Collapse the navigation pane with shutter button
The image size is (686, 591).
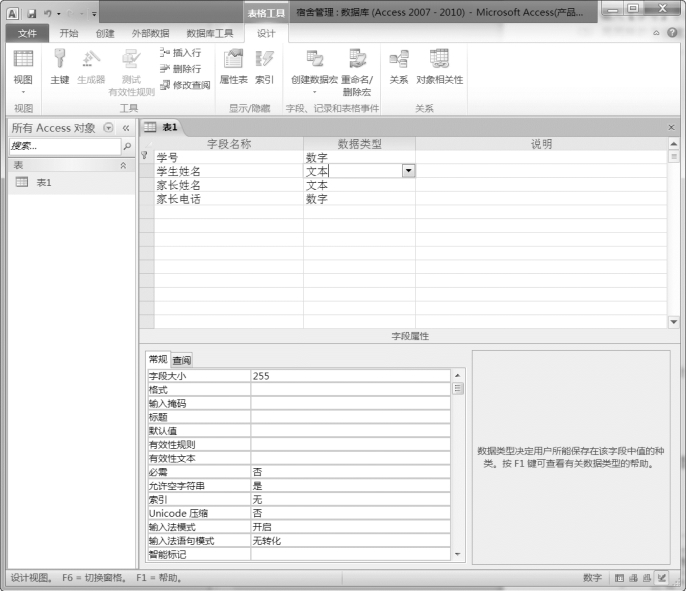(126, 128)
